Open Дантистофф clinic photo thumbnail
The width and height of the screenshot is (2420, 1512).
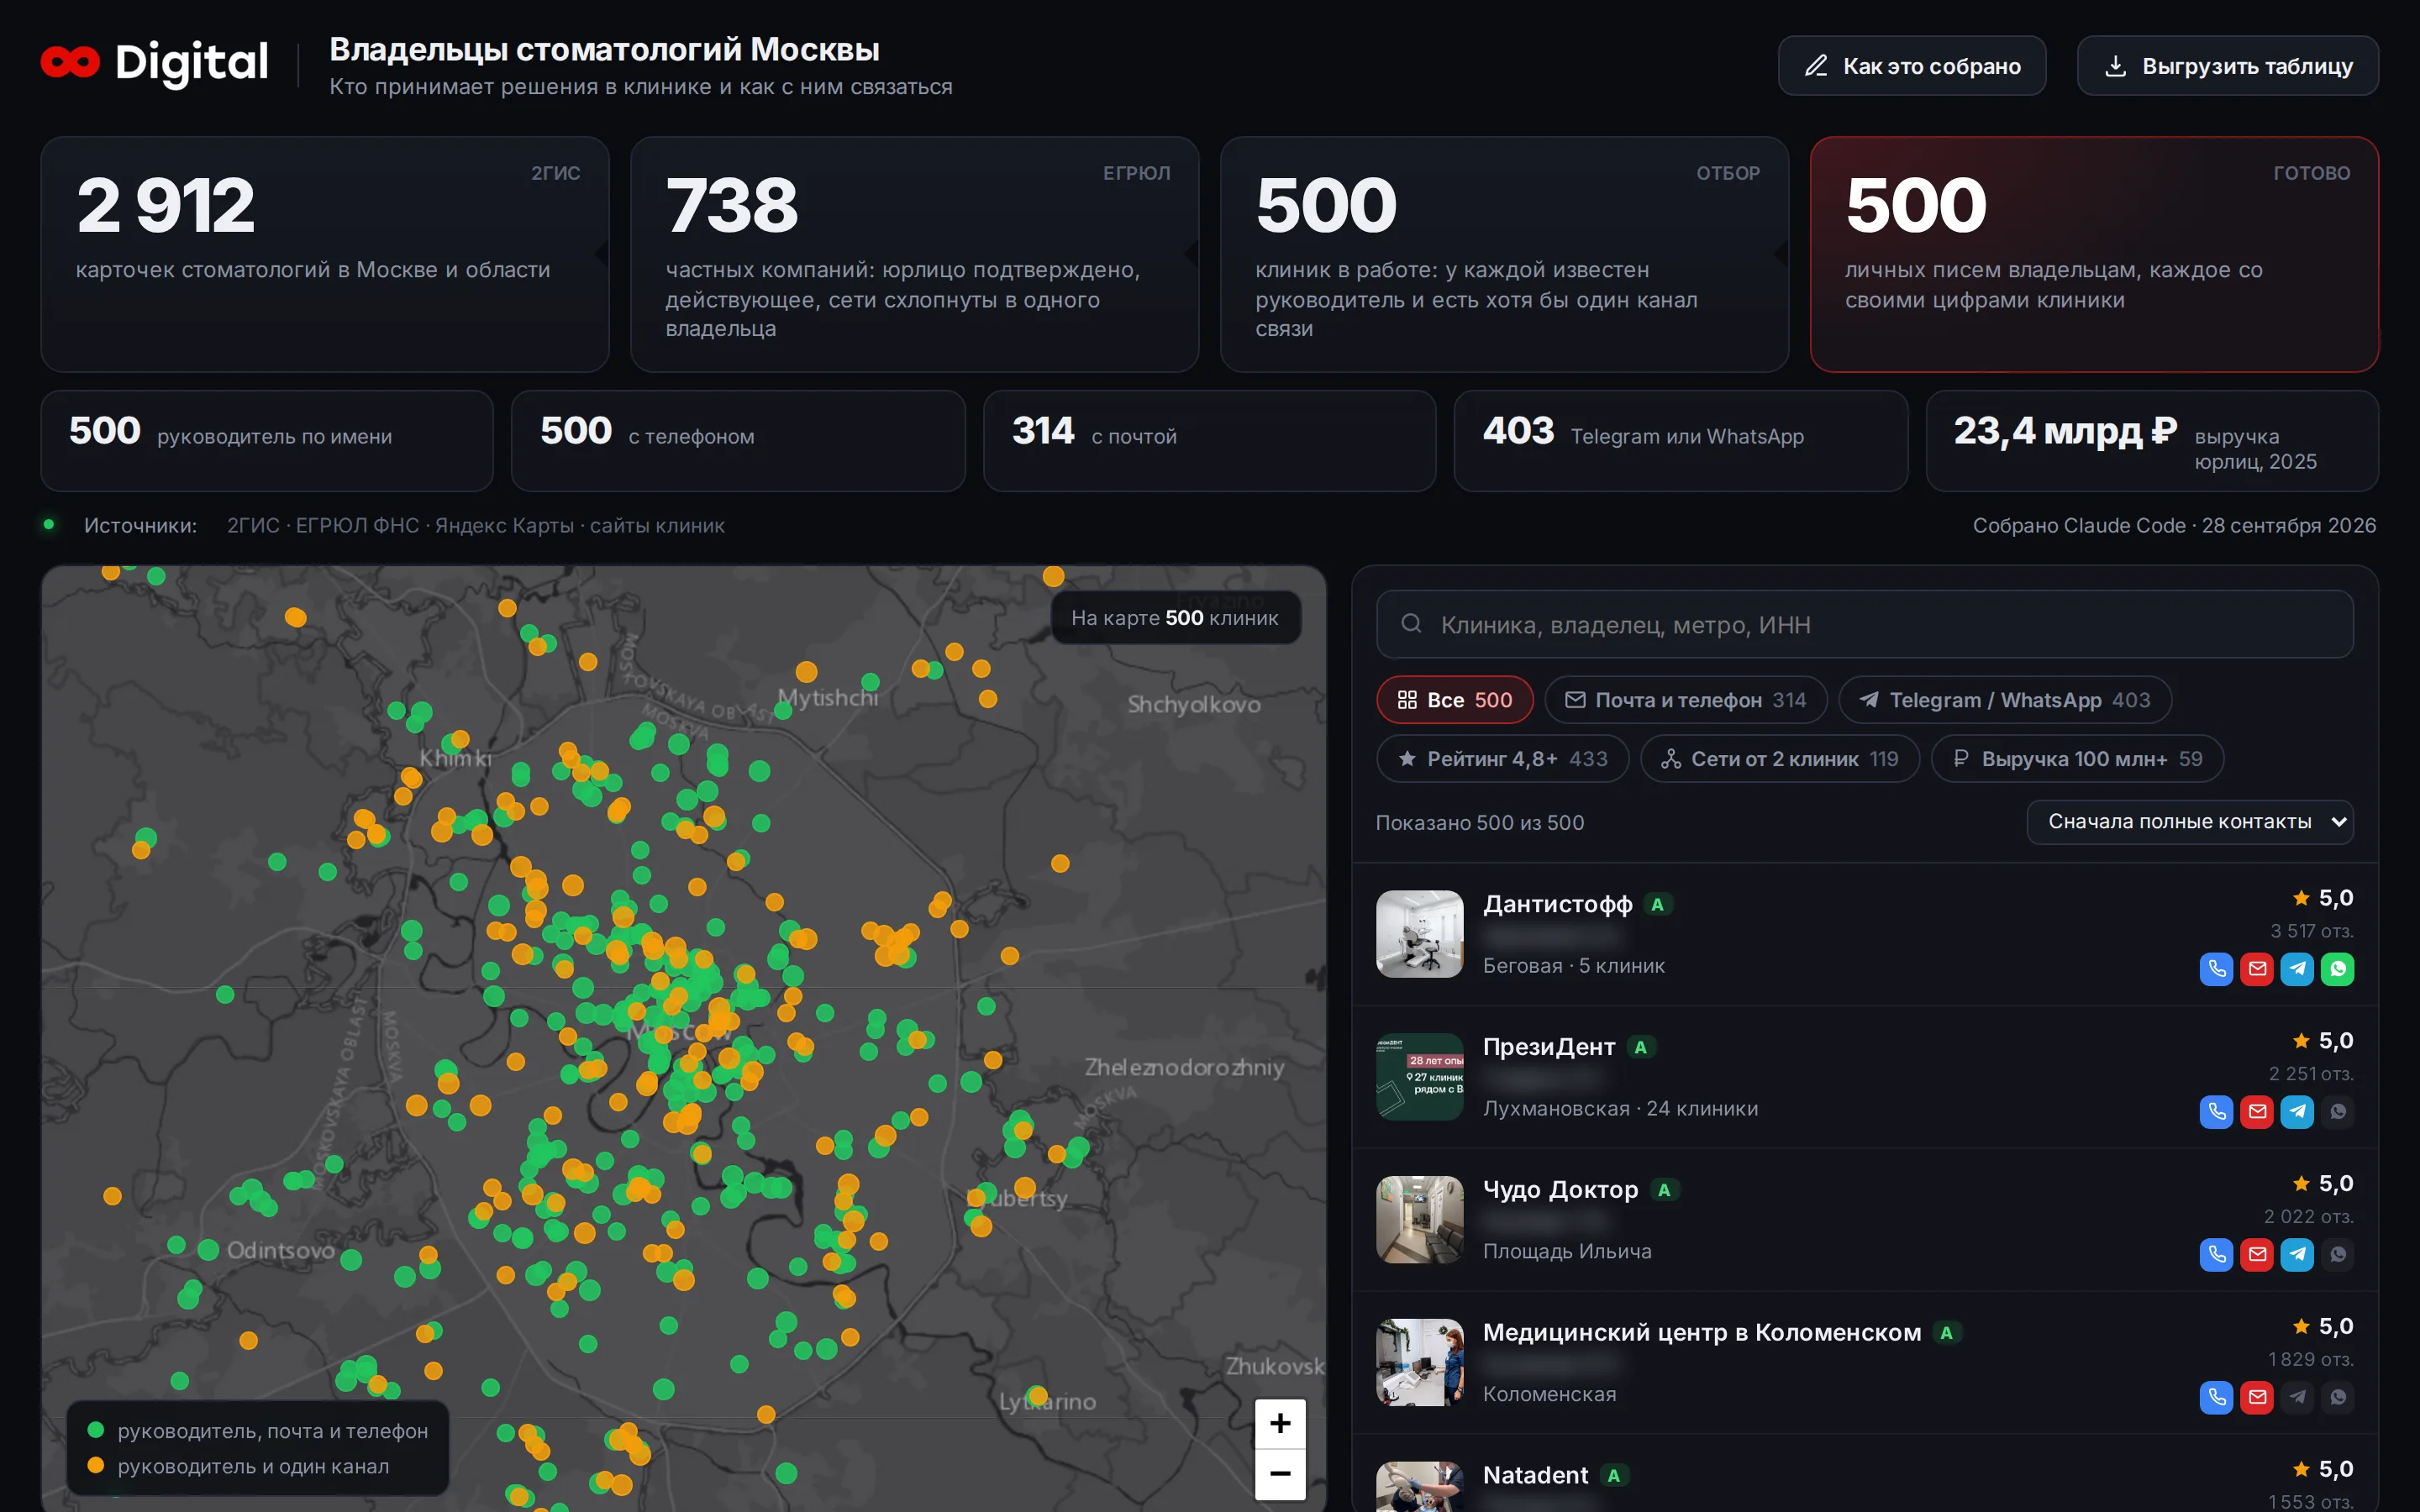click(x=1419, y=934)
